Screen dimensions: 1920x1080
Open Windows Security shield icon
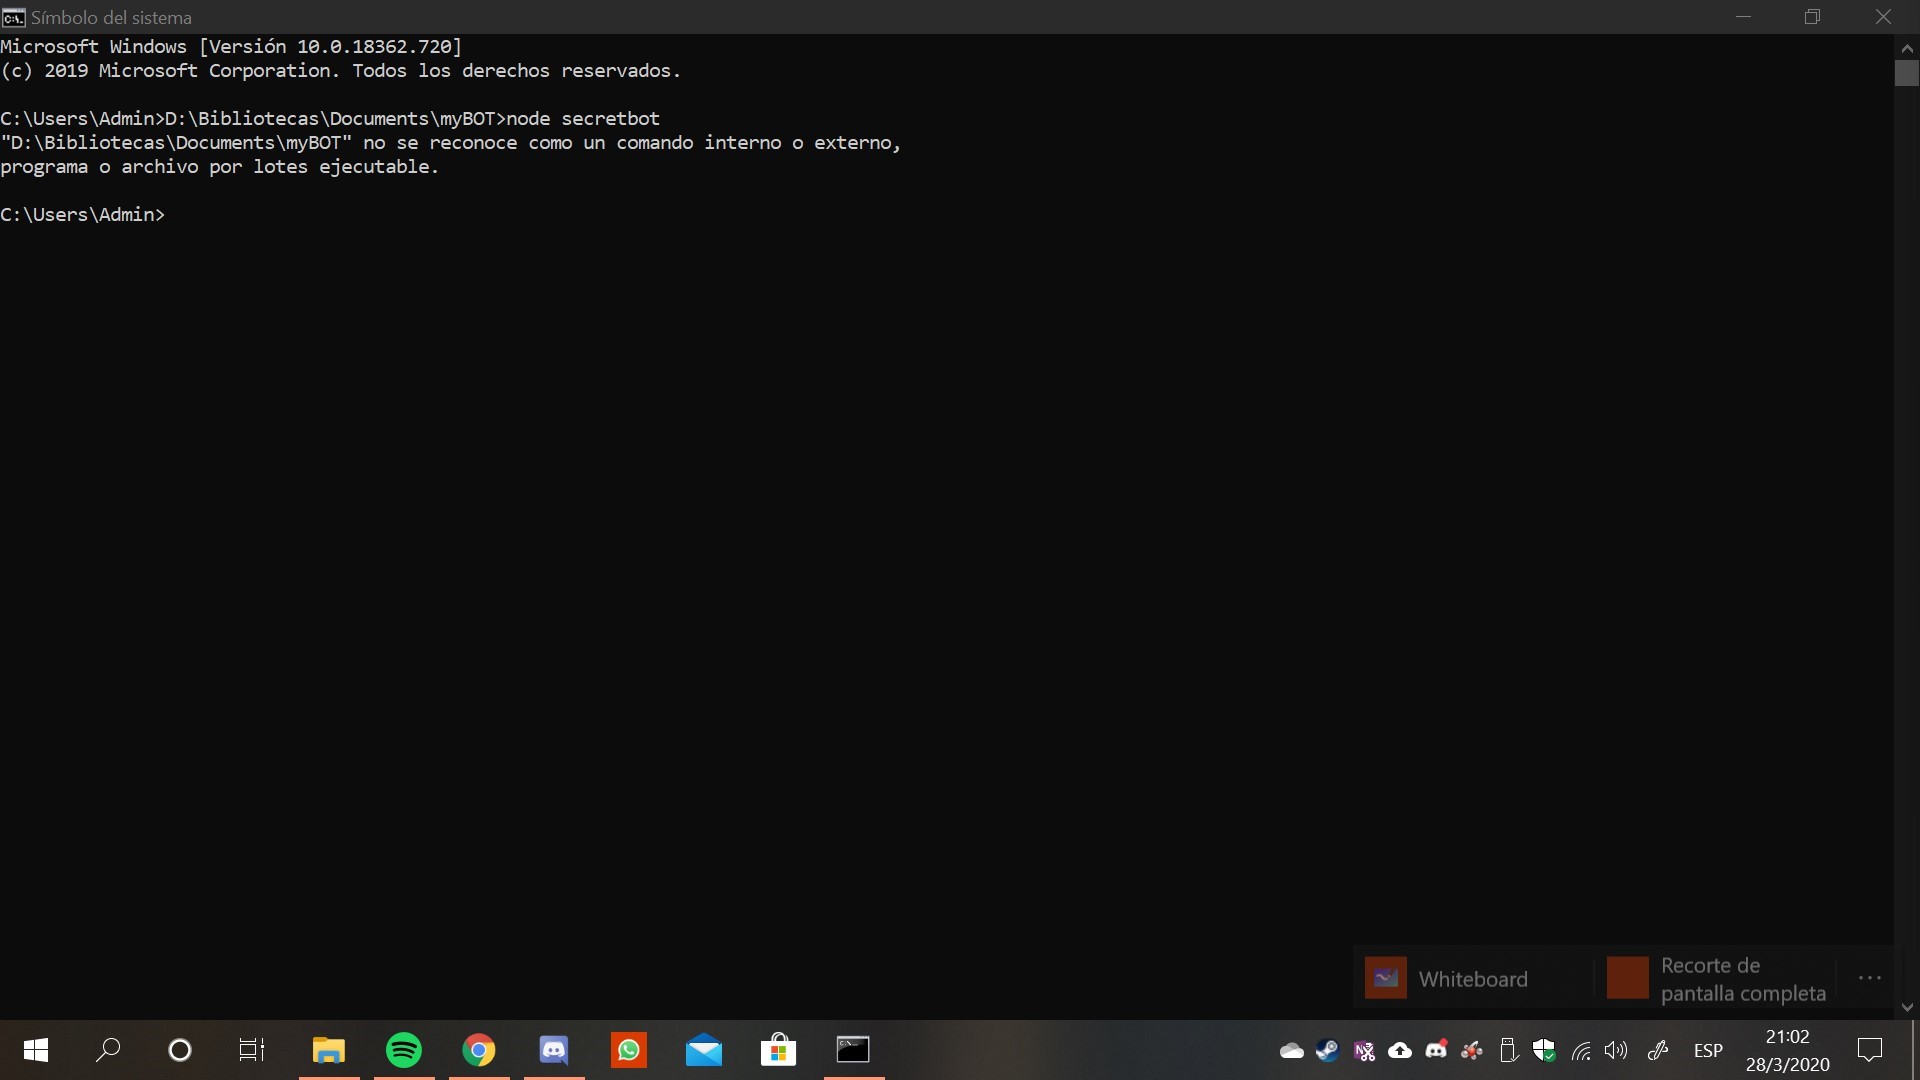1545,1050
